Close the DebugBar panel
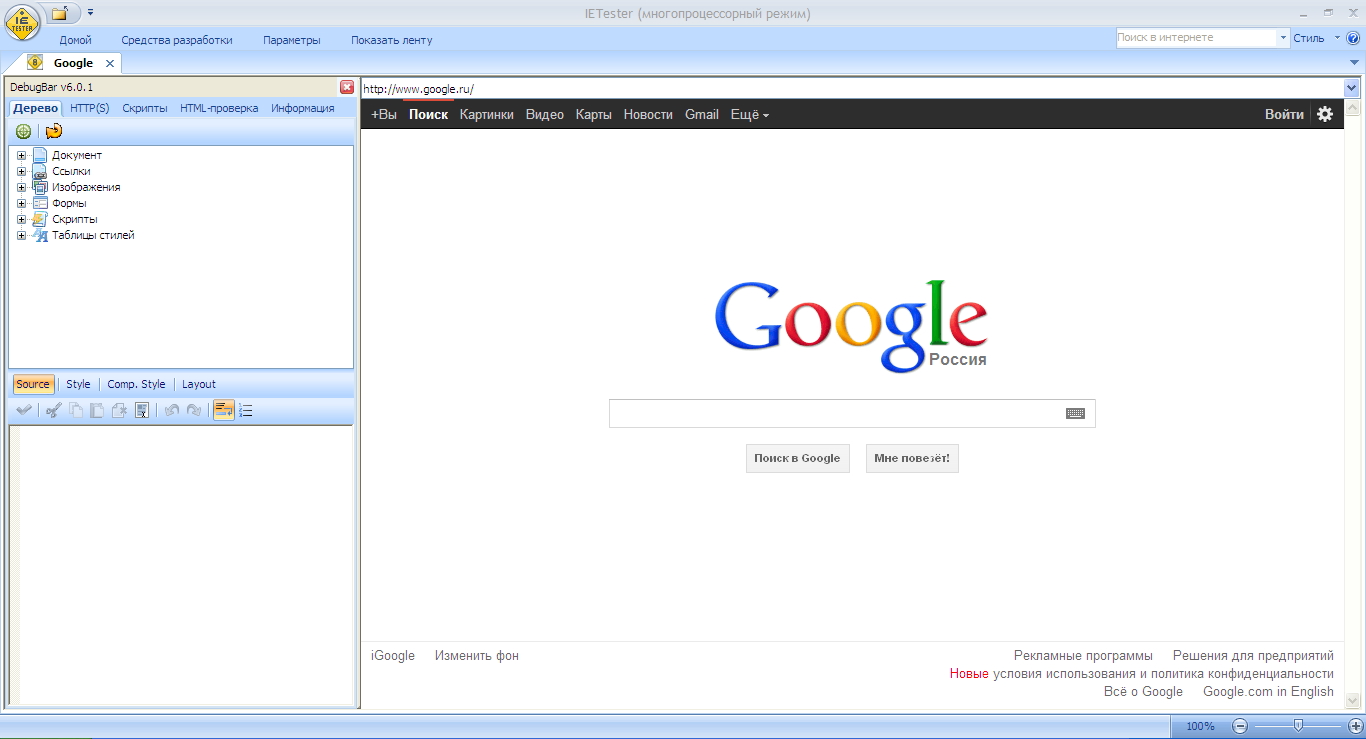This screenshot has width=1366, height=739. click(347, 87)
